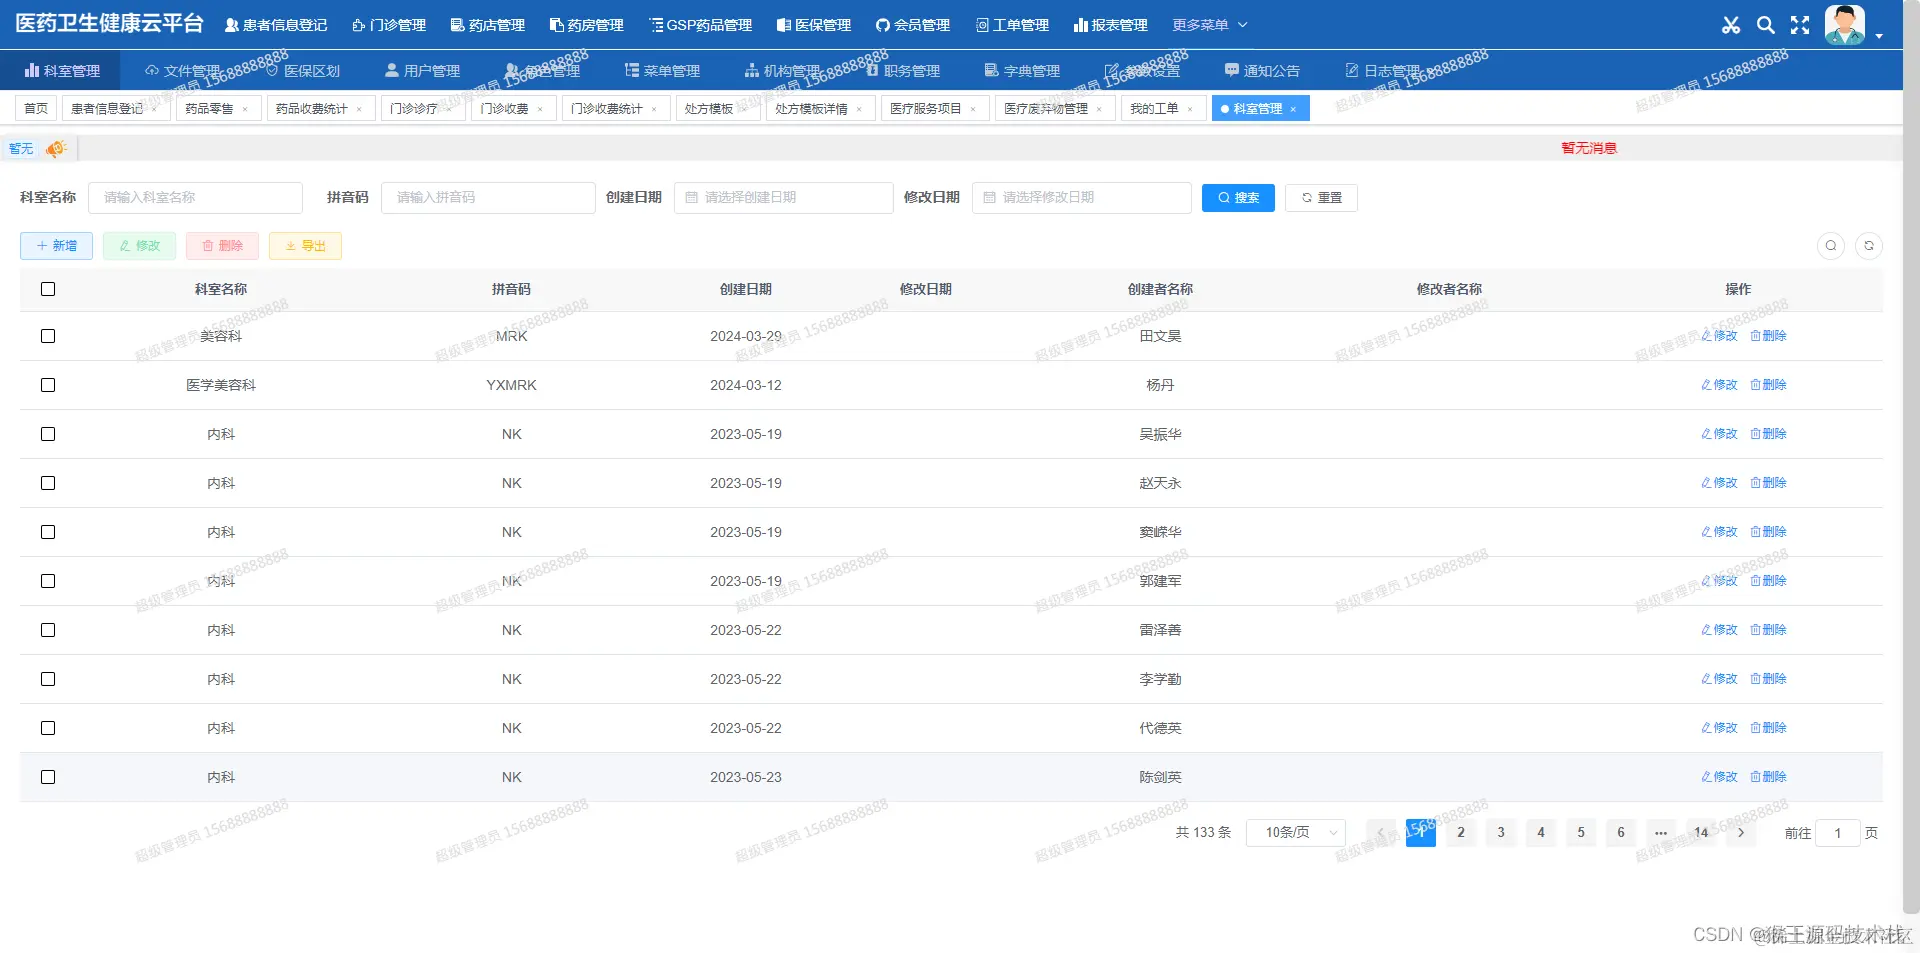Open the global search magnifier in the header
The width and height of the screenshot is (1920, 953).
[1766, 25]
